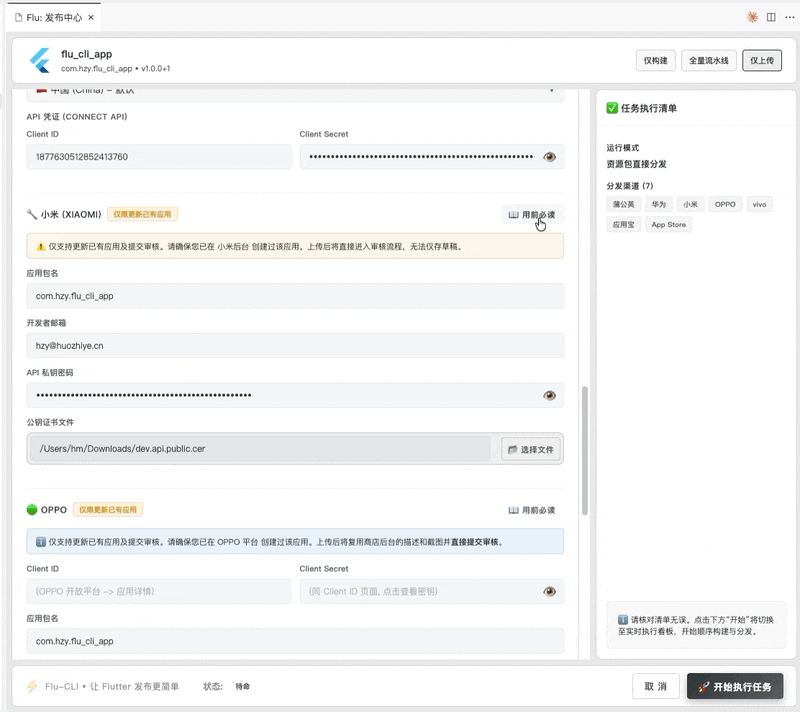This screenshot has height=712, width=800.
Task: Click the 小米 channel tag
Action: [690, 205]
